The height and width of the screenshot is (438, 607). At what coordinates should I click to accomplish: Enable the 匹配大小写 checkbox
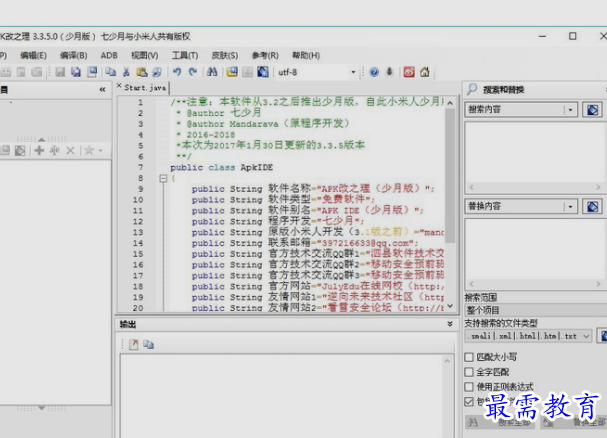click(469, 357)
